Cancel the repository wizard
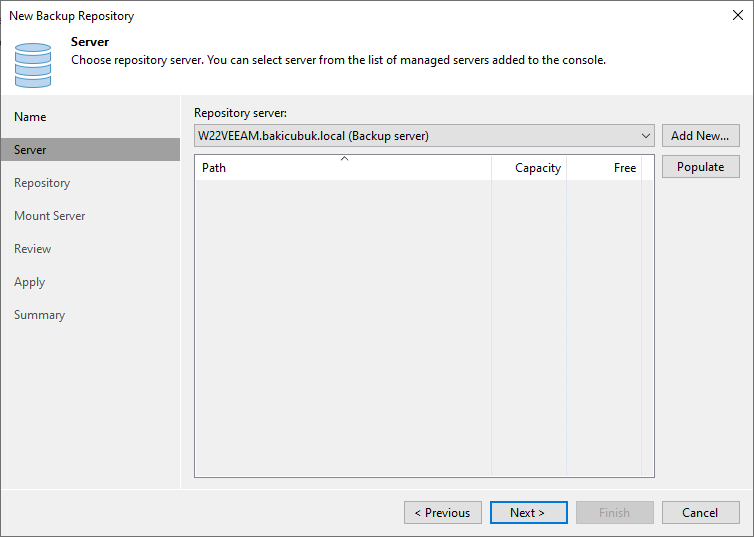The image size is (754, 537). click(x=700, y=512)
